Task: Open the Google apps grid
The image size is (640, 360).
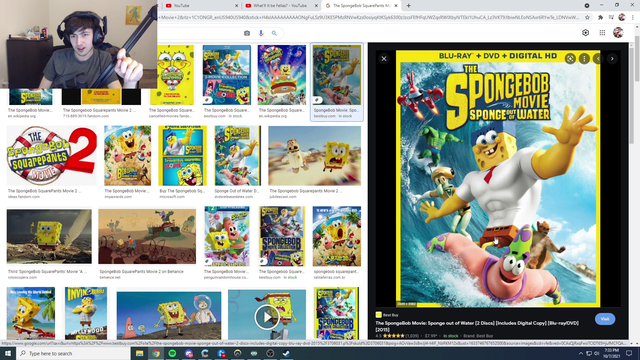Action: point(602,33)
